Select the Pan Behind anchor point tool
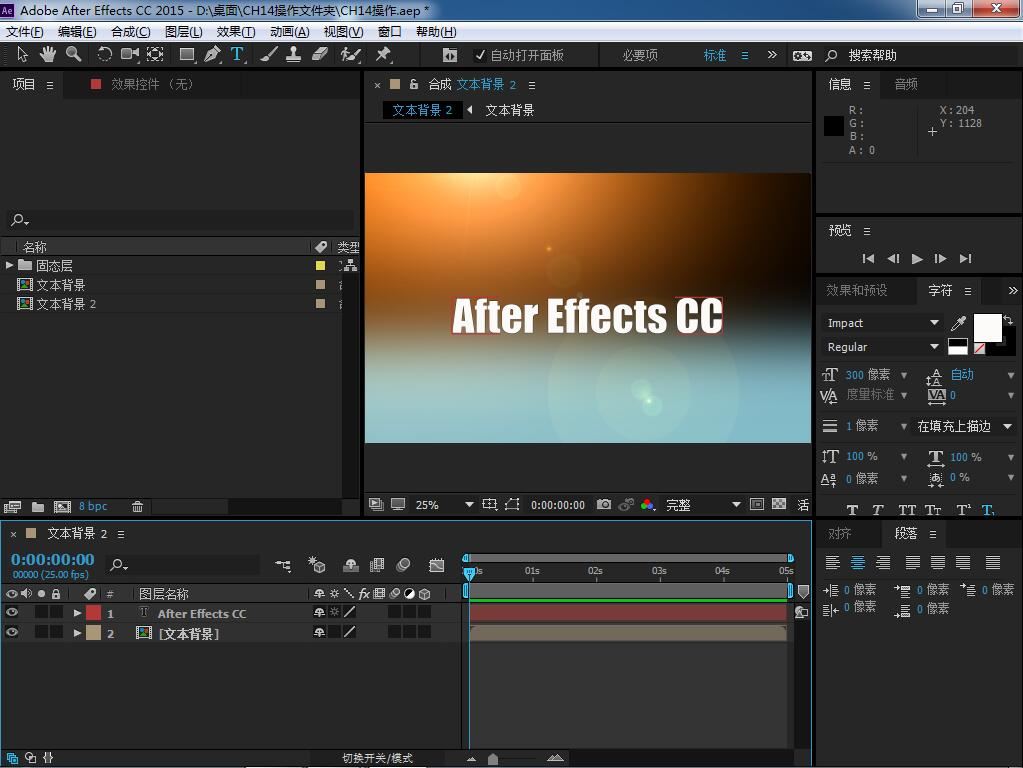 [155, 55]
